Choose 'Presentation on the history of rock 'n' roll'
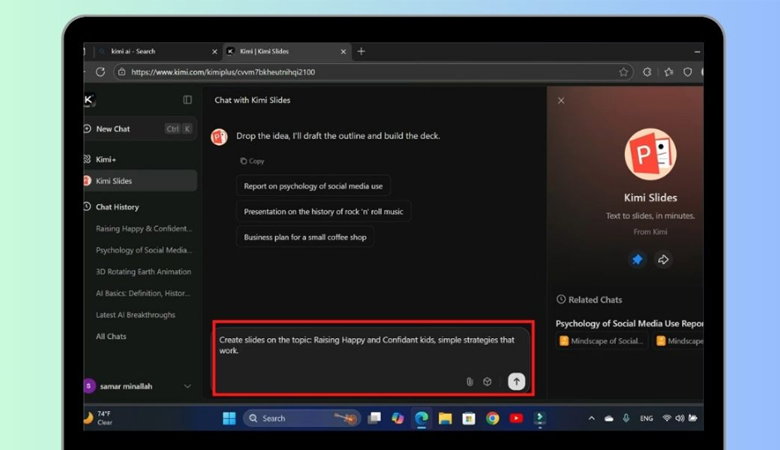This screenshot has height=450, width=780. click(323, 212)
